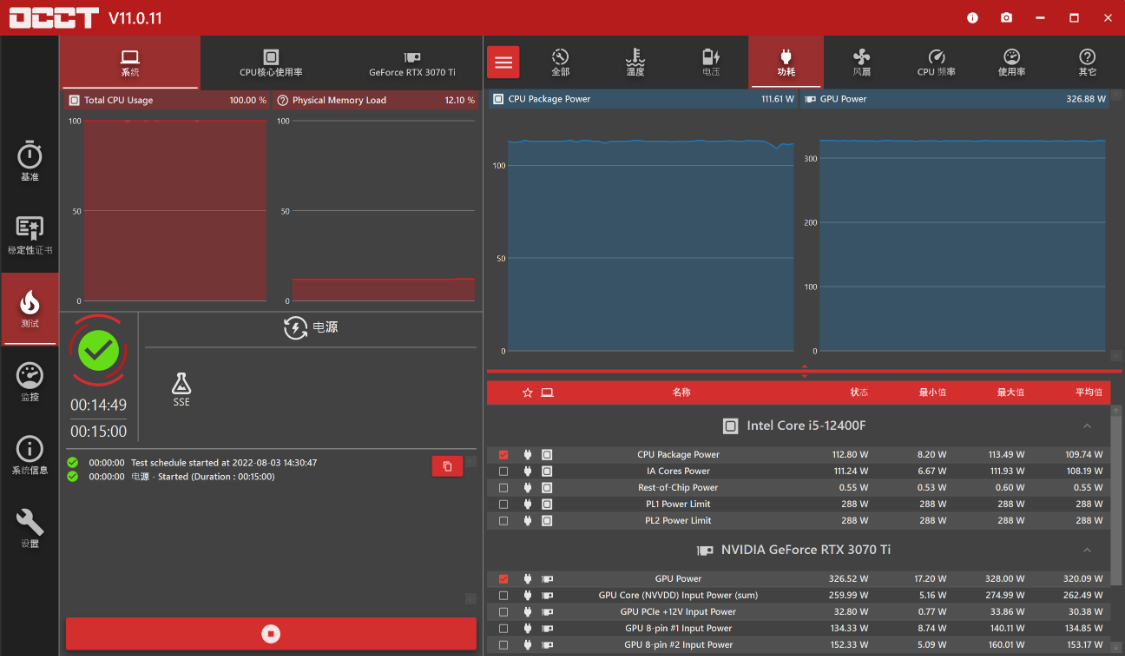This screenshot has height=656, width=1125.
Task: Check GPU 8-pin #2 Input Power checkbox
Action: 504,645
